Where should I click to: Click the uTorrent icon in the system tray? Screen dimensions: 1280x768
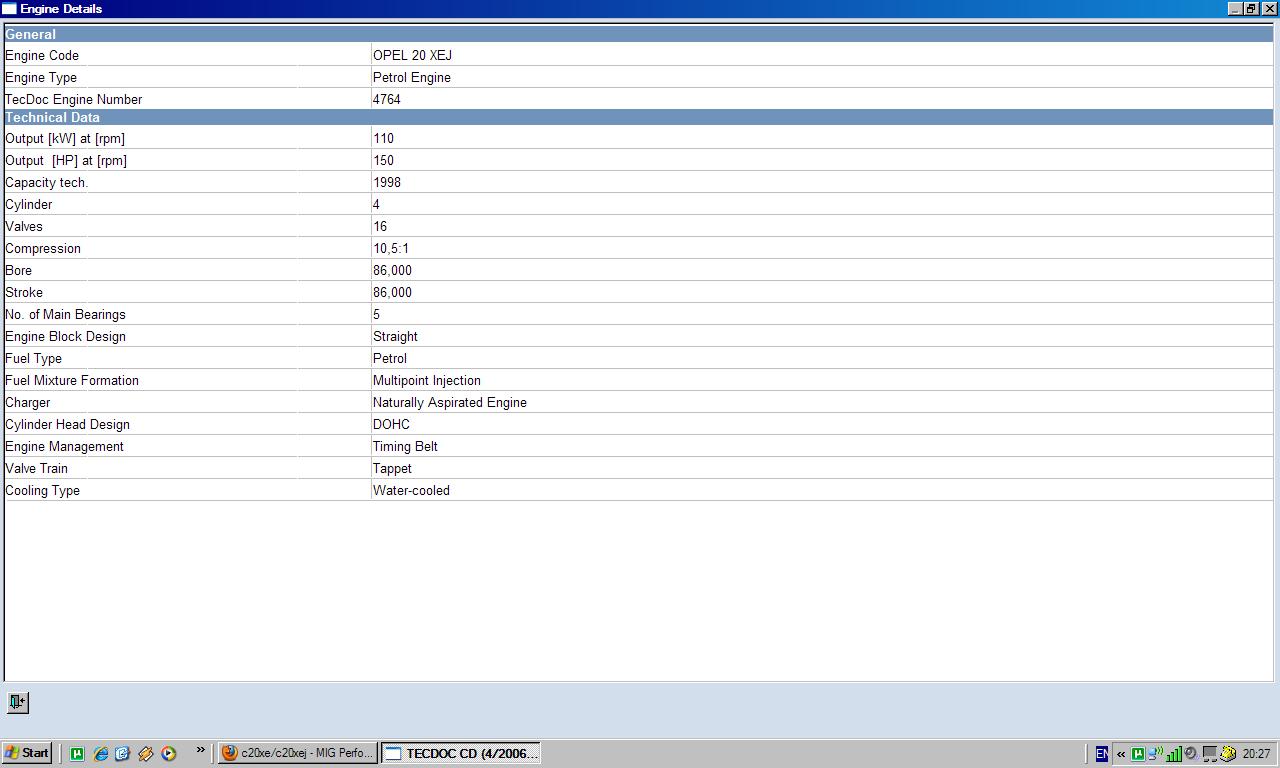[1137, 754]
